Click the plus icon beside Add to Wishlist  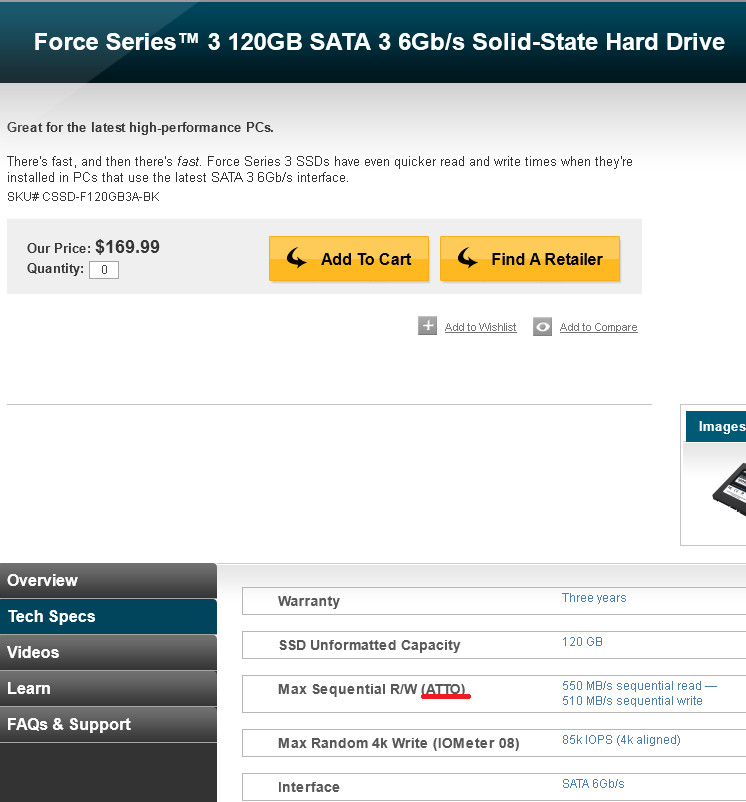(427, 326)
